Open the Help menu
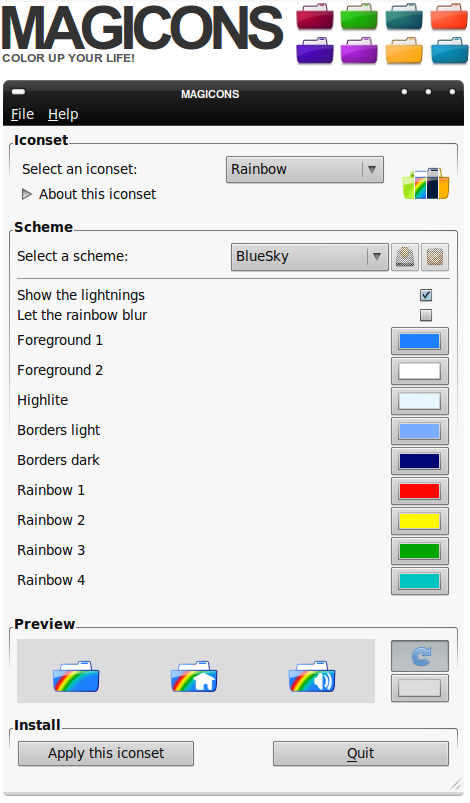The height and width of the screenshot is (803, 470). pyautogui.click(x=63, y=114)
